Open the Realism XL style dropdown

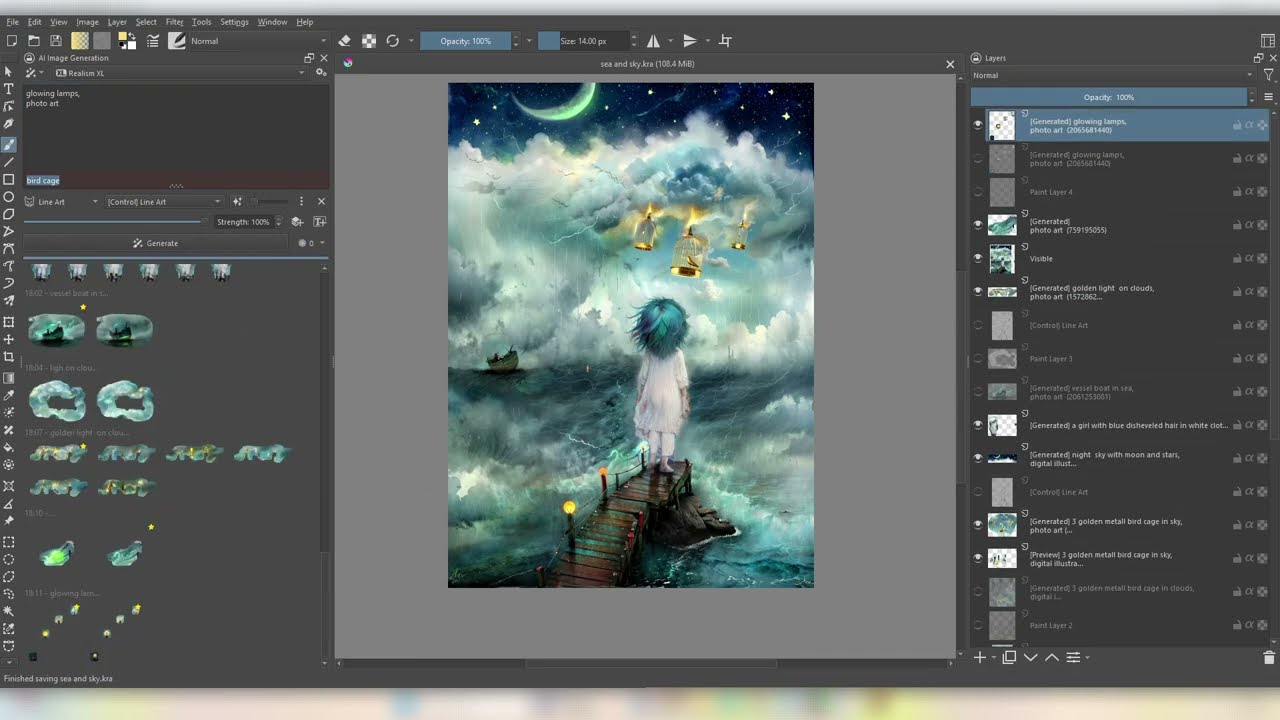pyautogui.click(x=180, y=73)
